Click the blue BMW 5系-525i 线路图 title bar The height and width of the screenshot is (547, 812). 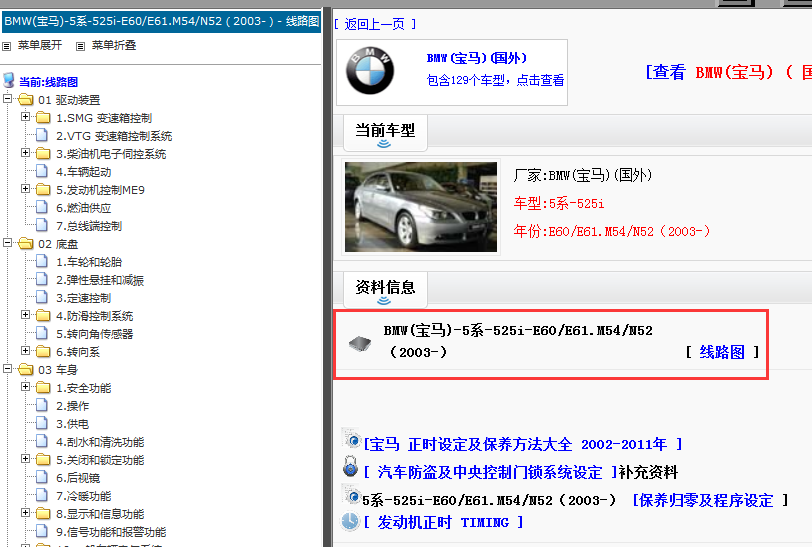click(x=162, y=22)
